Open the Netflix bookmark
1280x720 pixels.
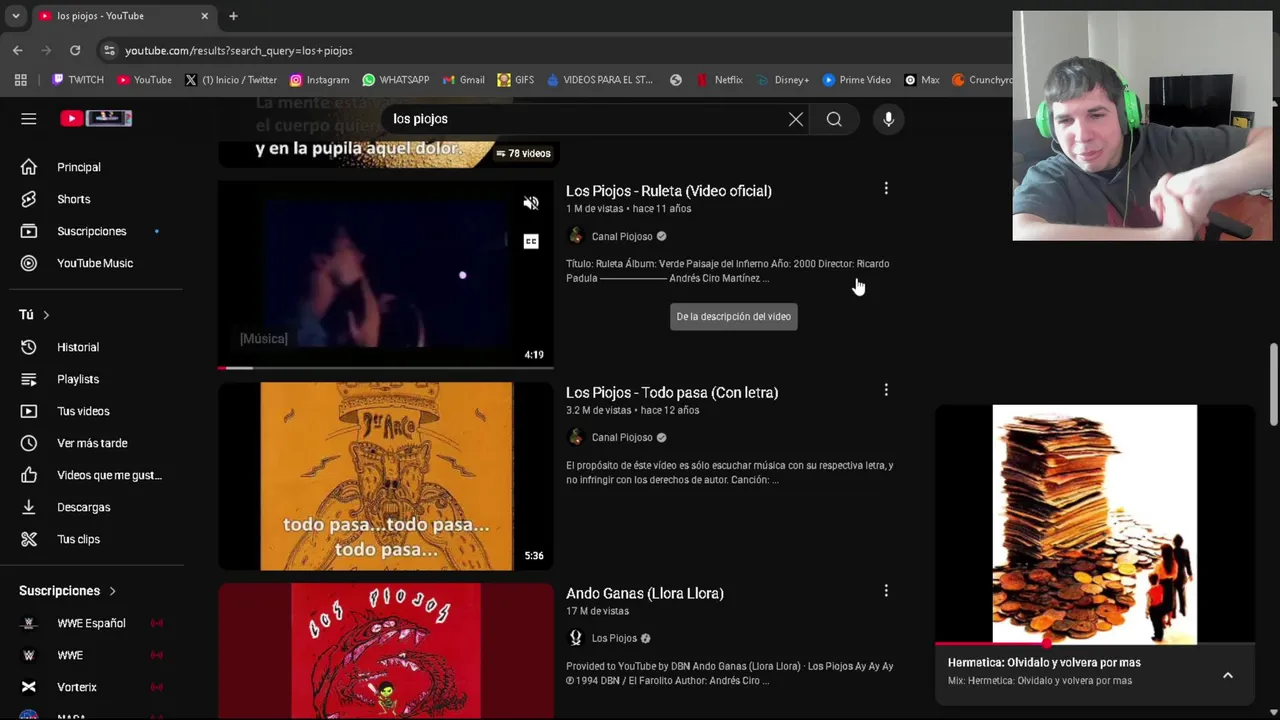(x=720, y=80)
